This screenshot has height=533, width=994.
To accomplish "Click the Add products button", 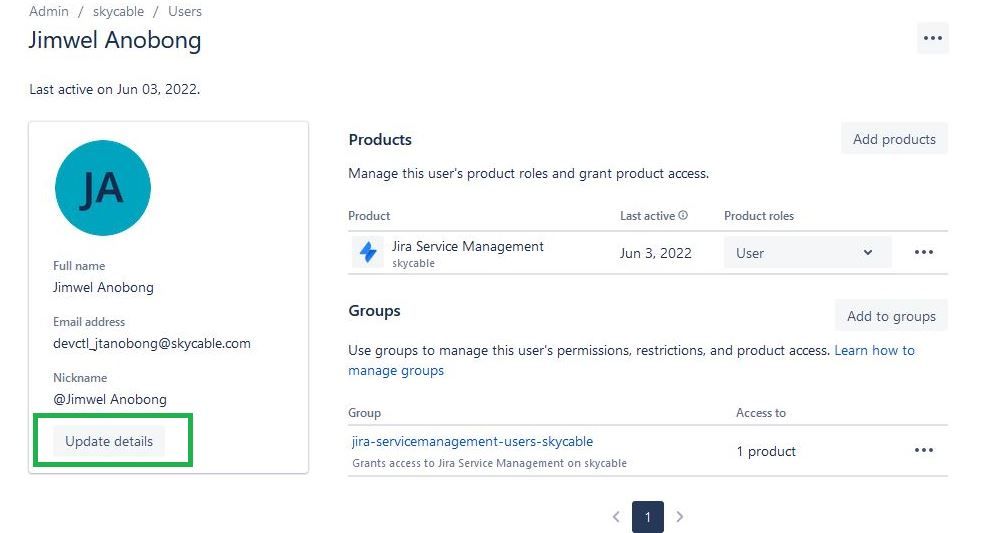I will pos(894,139).
